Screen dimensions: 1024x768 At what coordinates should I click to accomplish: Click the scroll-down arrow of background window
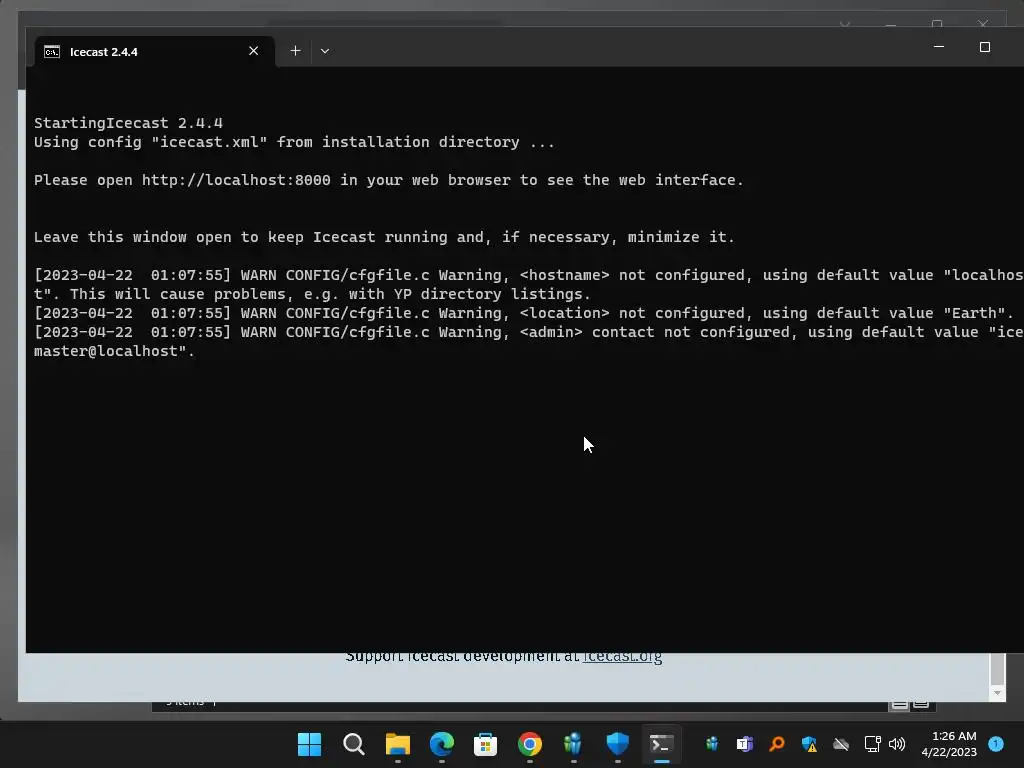point(997,693)
